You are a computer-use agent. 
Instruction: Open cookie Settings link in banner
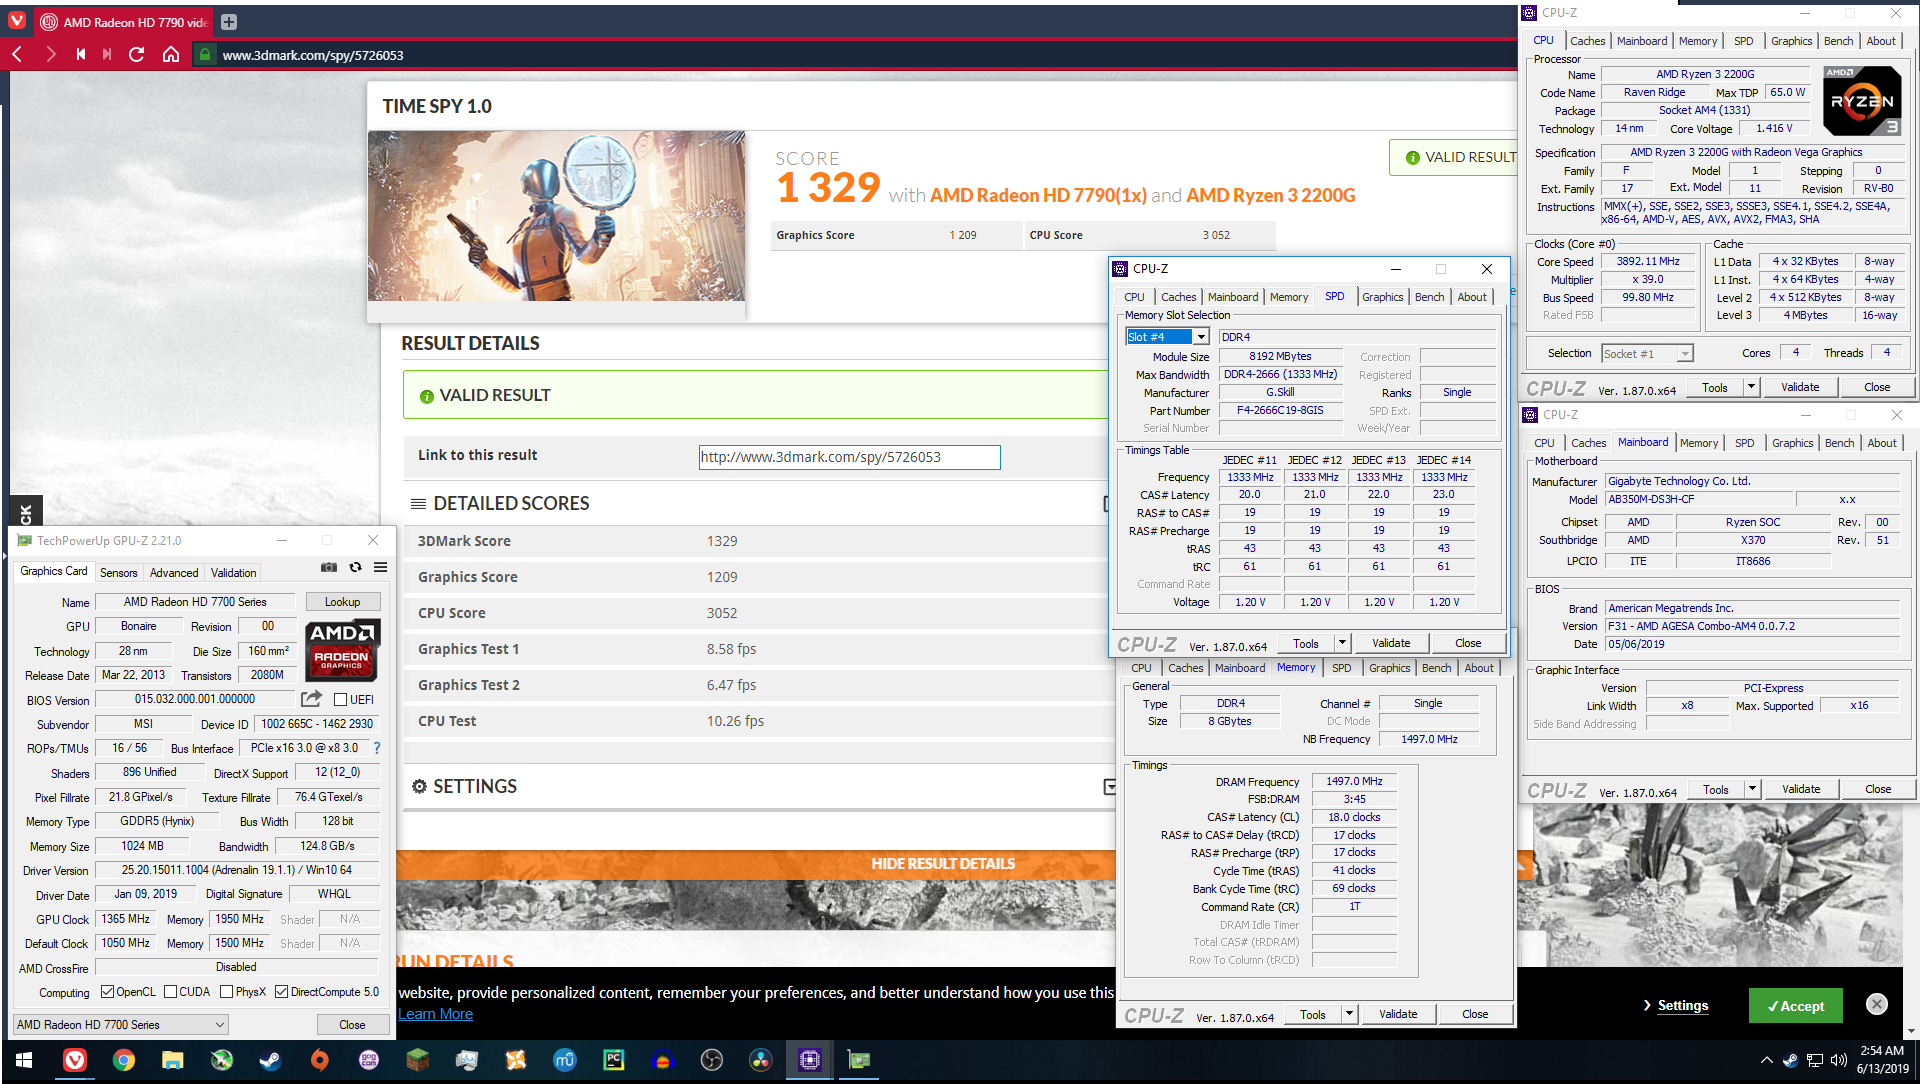click(x=1682, y=1006)
